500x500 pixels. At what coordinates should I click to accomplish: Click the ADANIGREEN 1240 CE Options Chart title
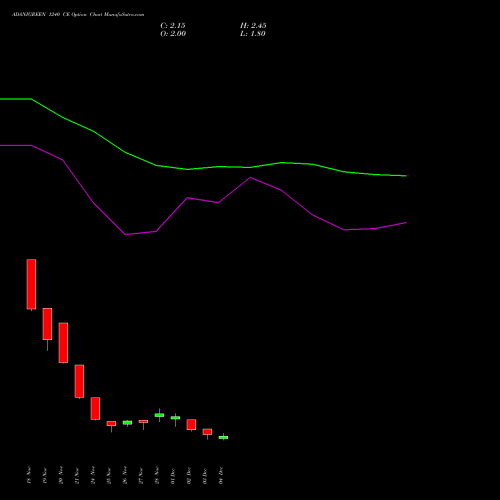point(78,15)
